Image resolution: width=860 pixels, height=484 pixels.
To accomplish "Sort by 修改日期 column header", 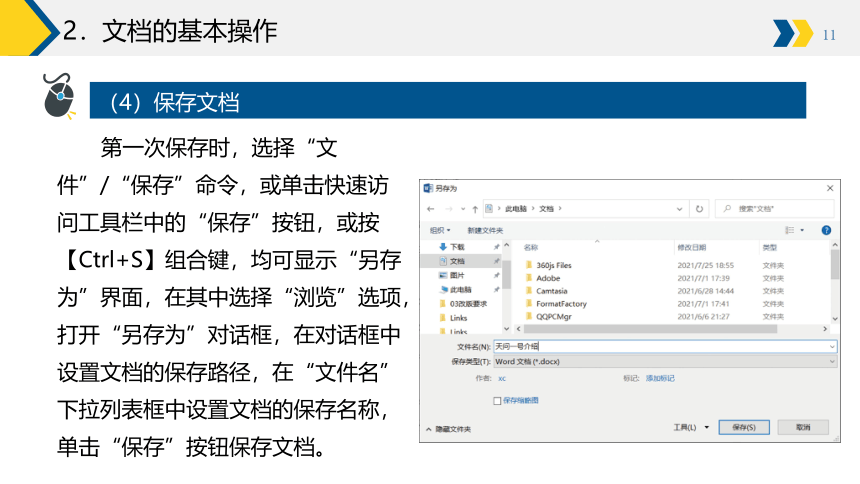I will coord(692,247).
